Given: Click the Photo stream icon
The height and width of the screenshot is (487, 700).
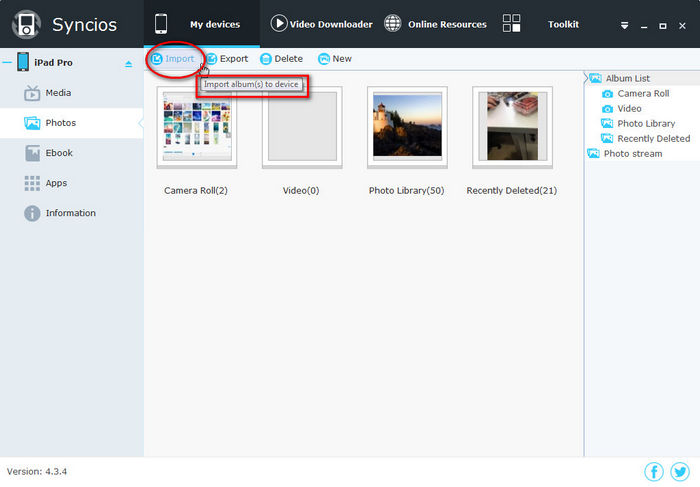Looking at the screenshot, I should click(593, 154).
